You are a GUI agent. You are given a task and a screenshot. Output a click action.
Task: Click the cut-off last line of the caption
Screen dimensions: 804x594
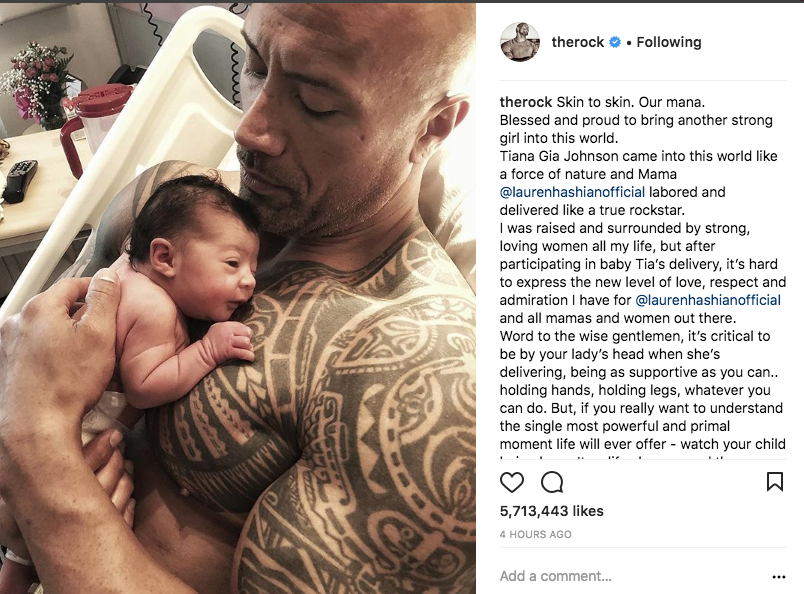643,456
